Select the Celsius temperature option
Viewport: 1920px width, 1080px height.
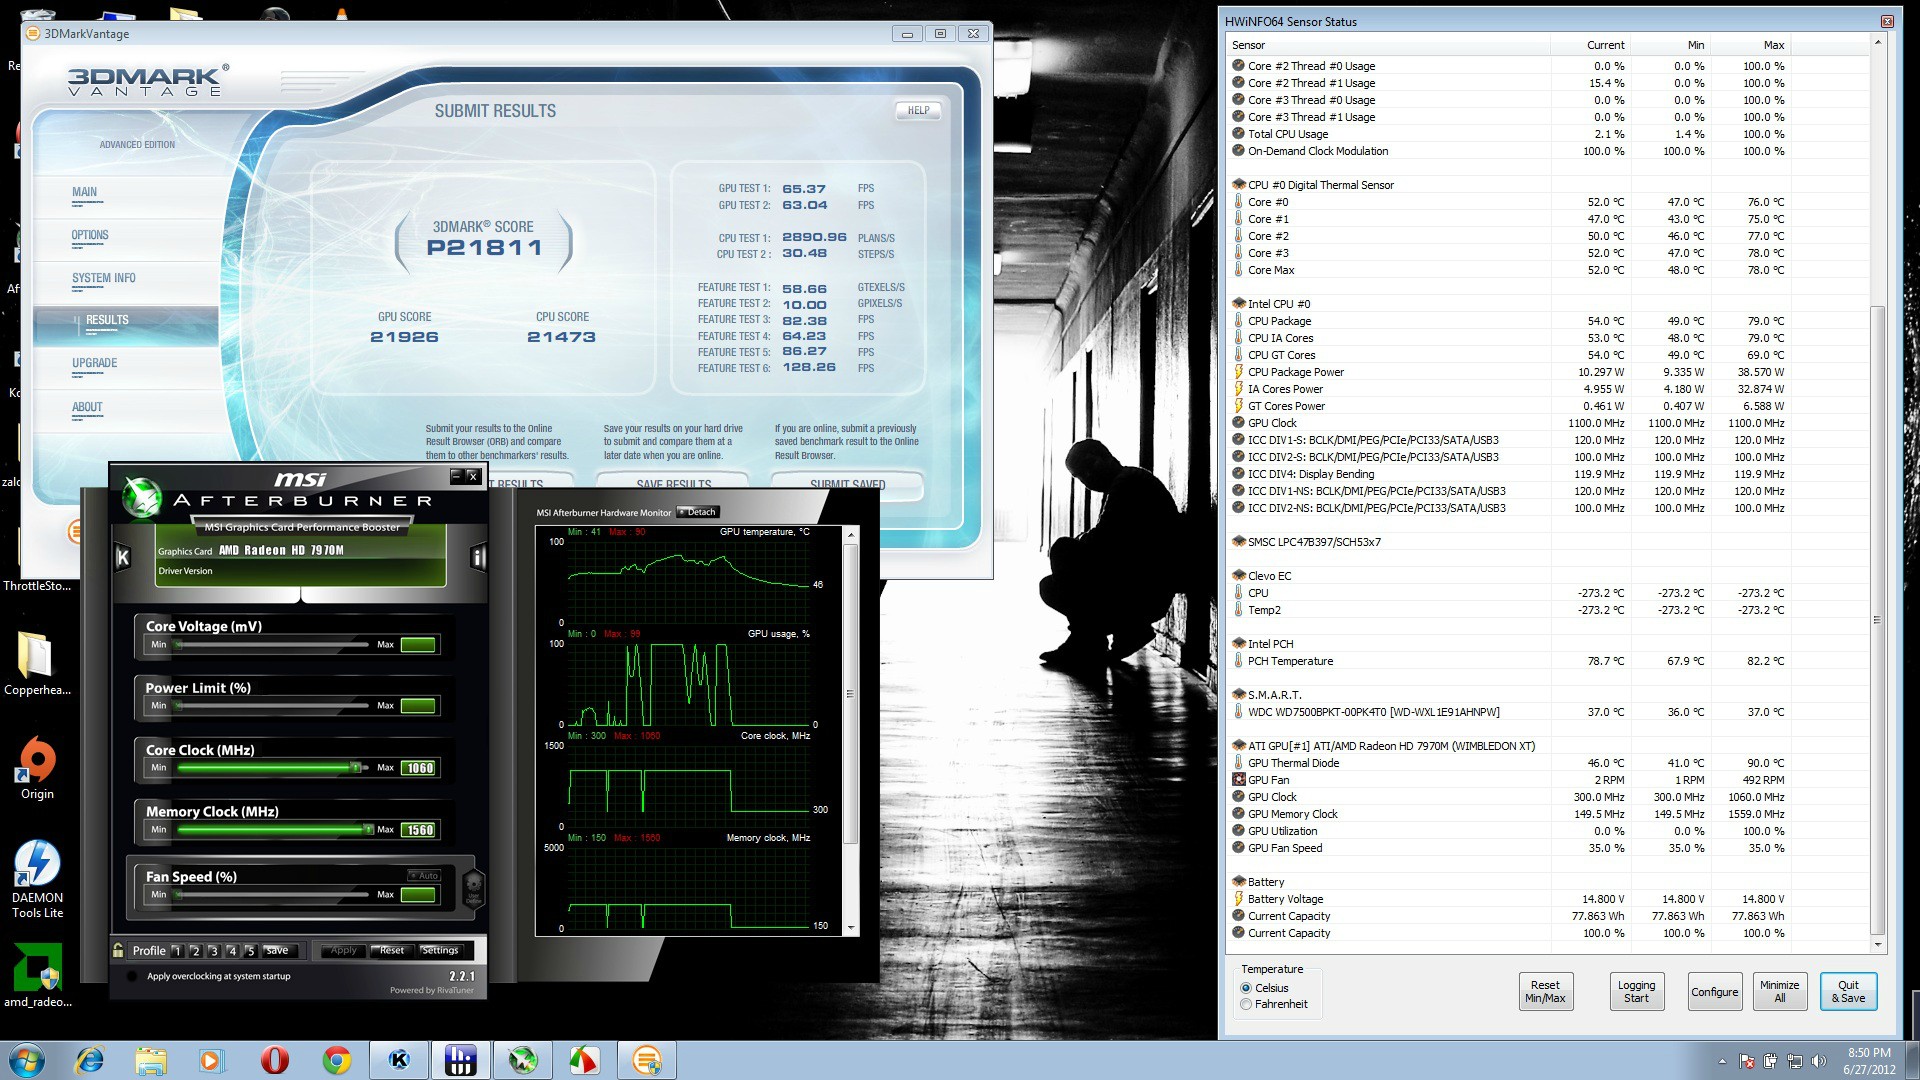click(x=1265, y=988)
